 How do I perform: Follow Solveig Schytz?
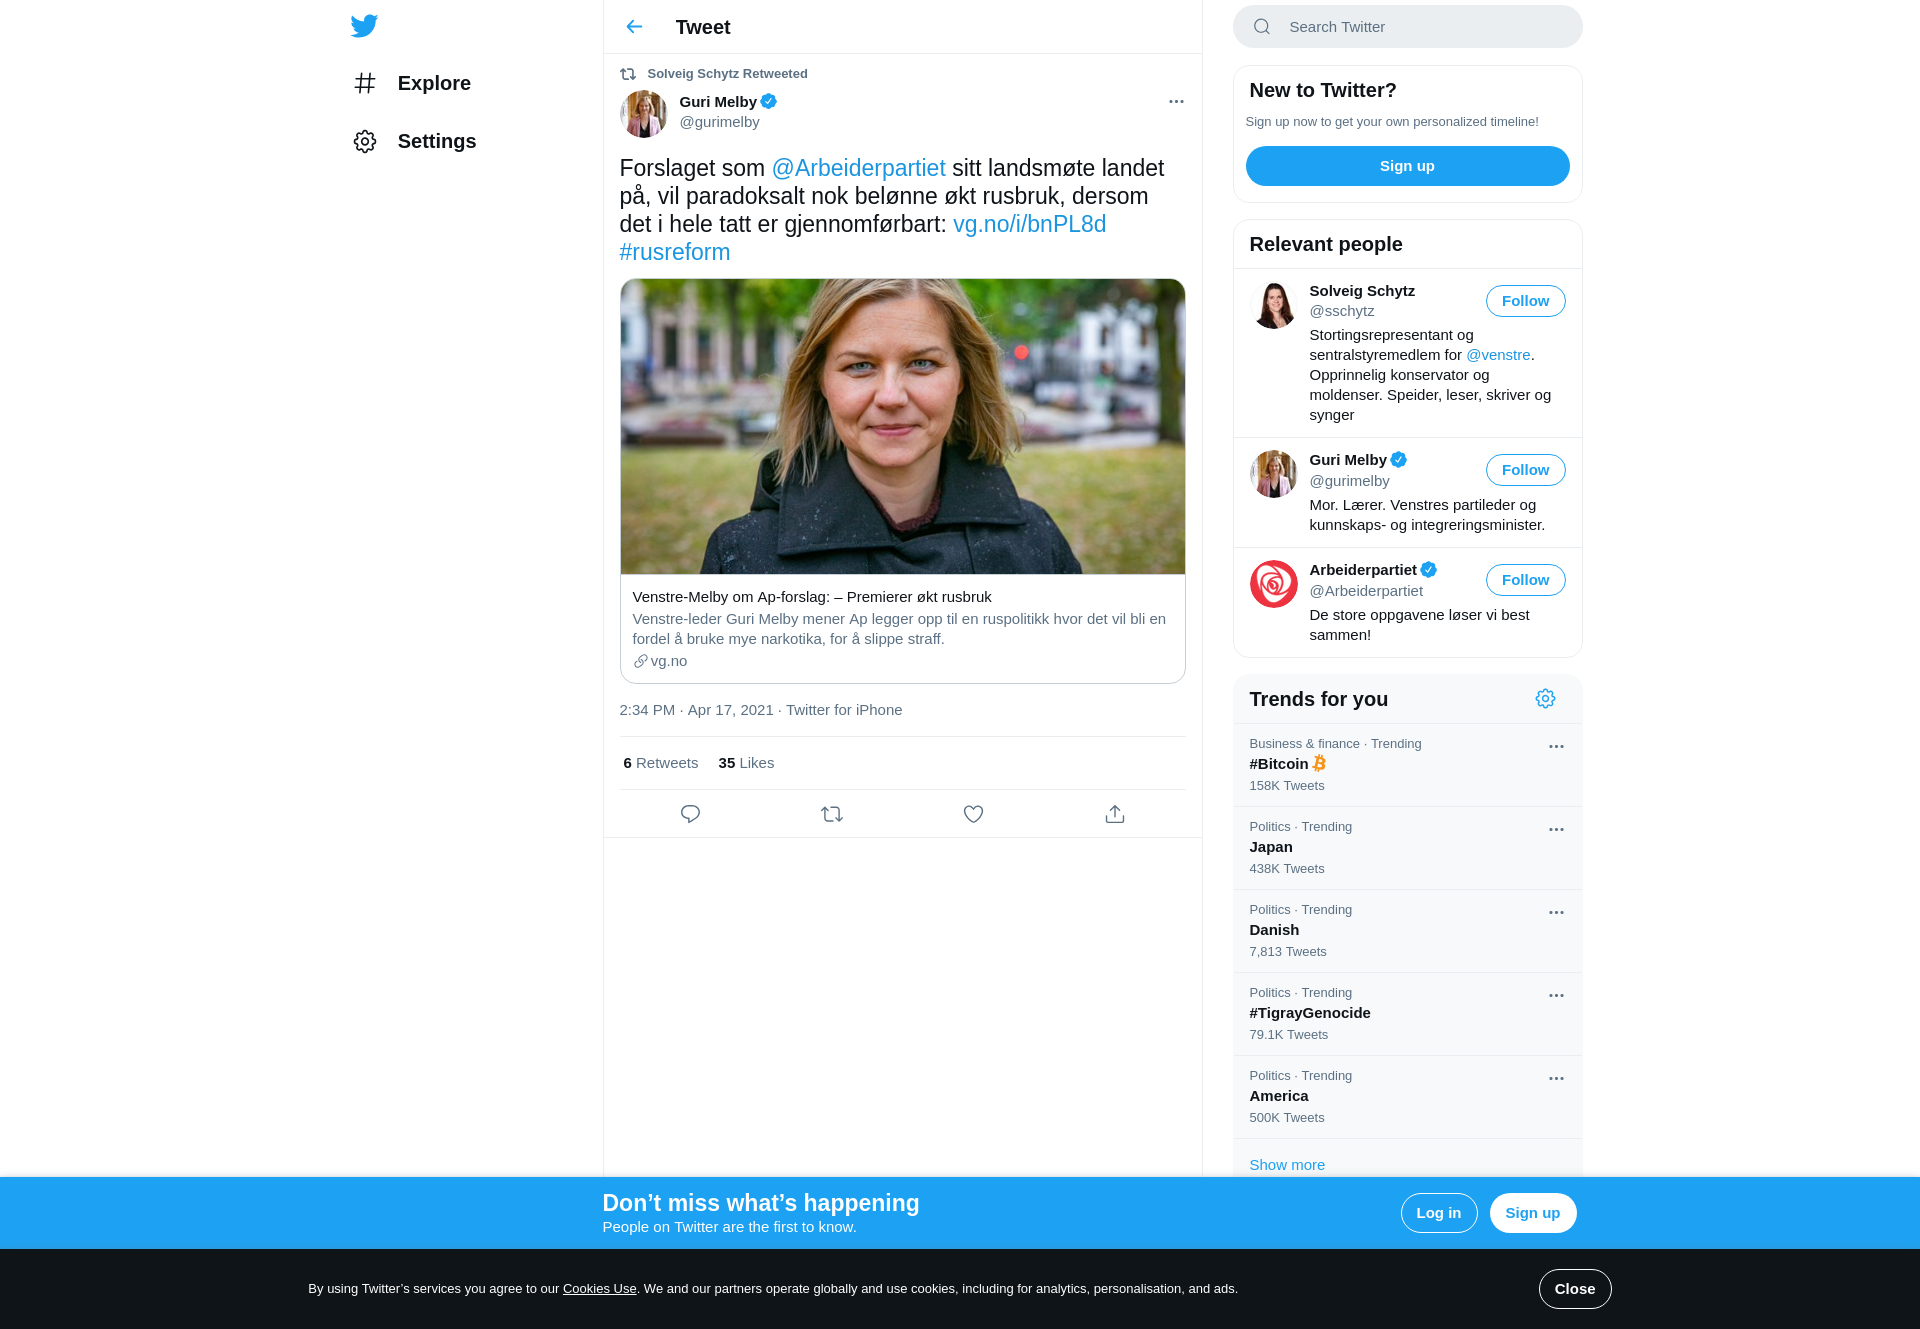(x=1525, y=301)
